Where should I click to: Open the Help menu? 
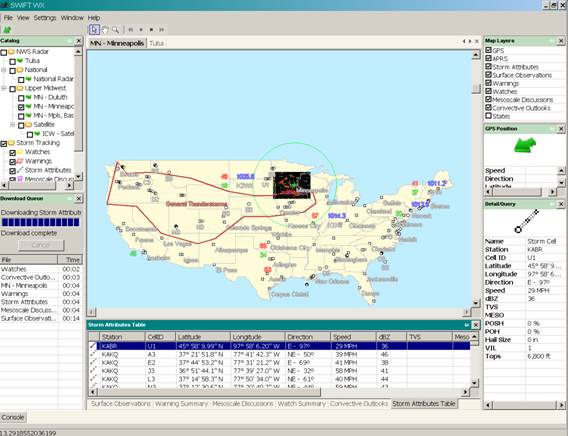tap(94, 18)
